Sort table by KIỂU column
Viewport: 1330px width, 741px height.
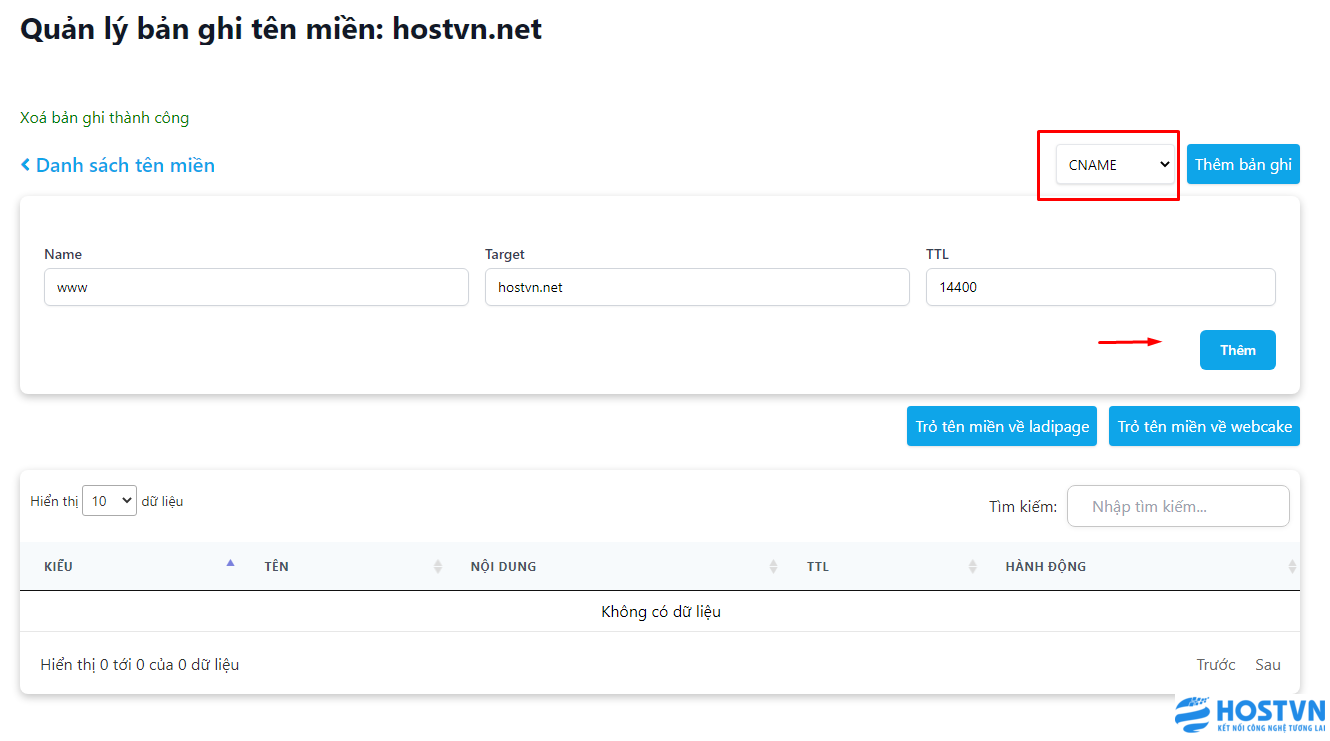[130, 566]
